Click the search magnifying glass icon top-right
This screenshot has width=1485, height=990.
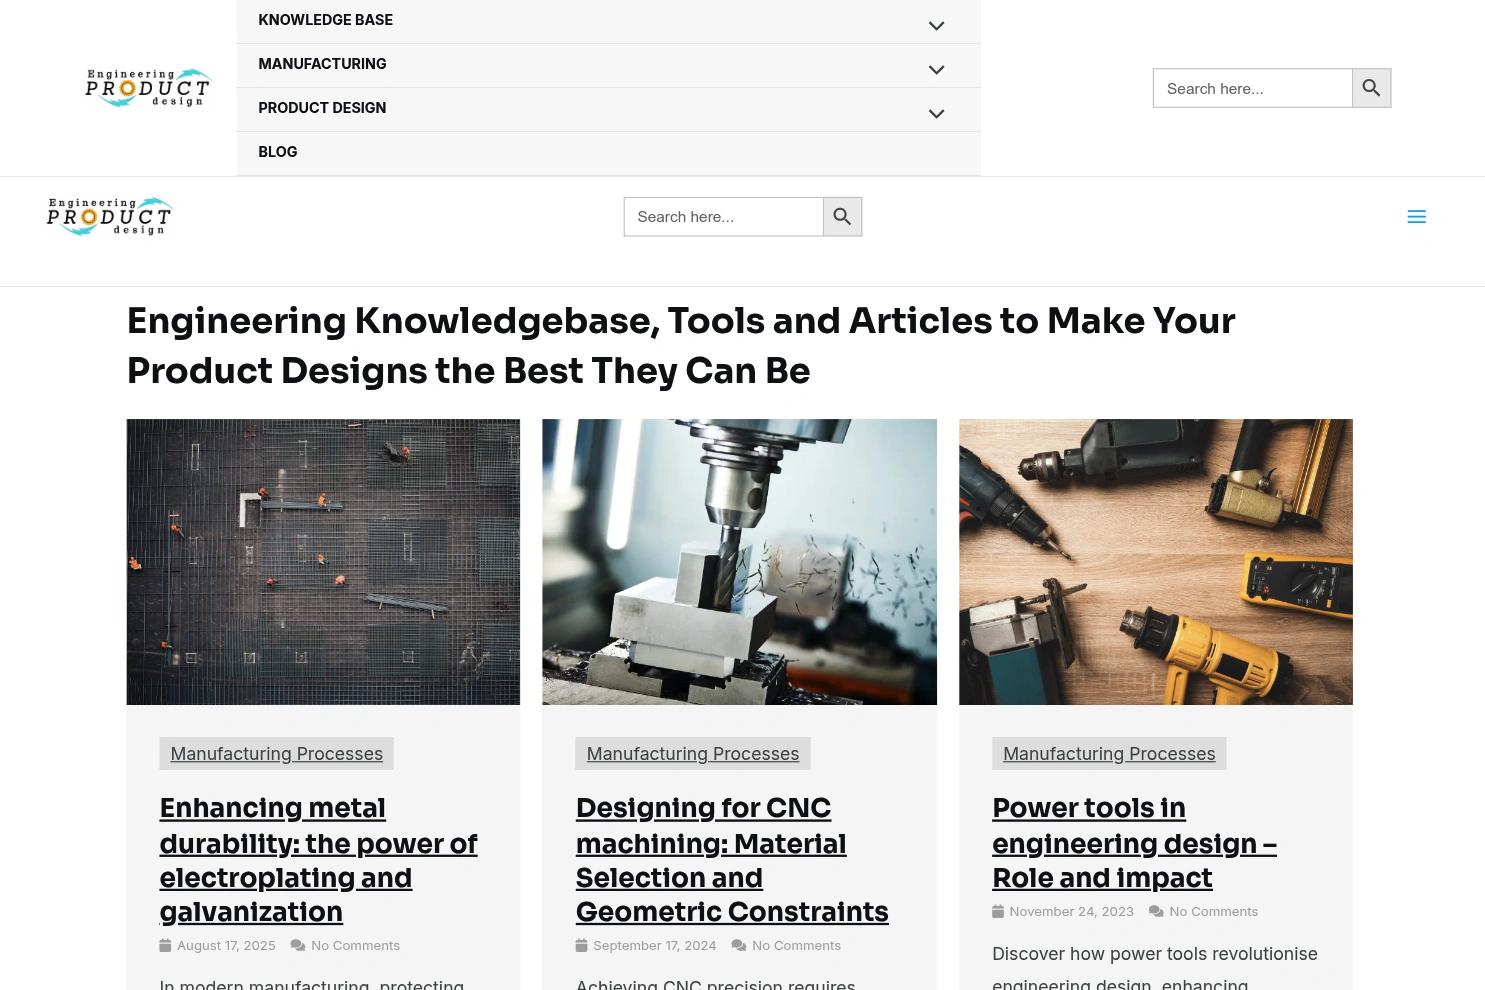click(x=1371, y=88)
